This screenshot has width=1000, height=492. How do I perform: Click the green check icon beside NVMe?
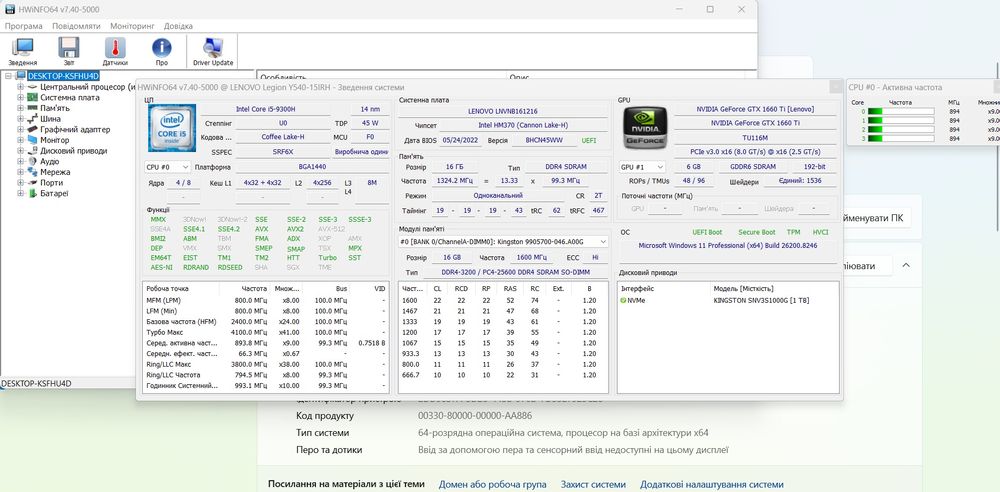[x=624, y=300]
